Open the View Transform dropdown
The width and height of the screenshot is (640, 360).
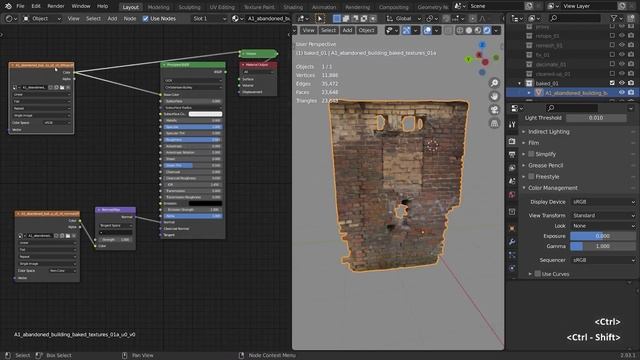[x=603, y=215]
